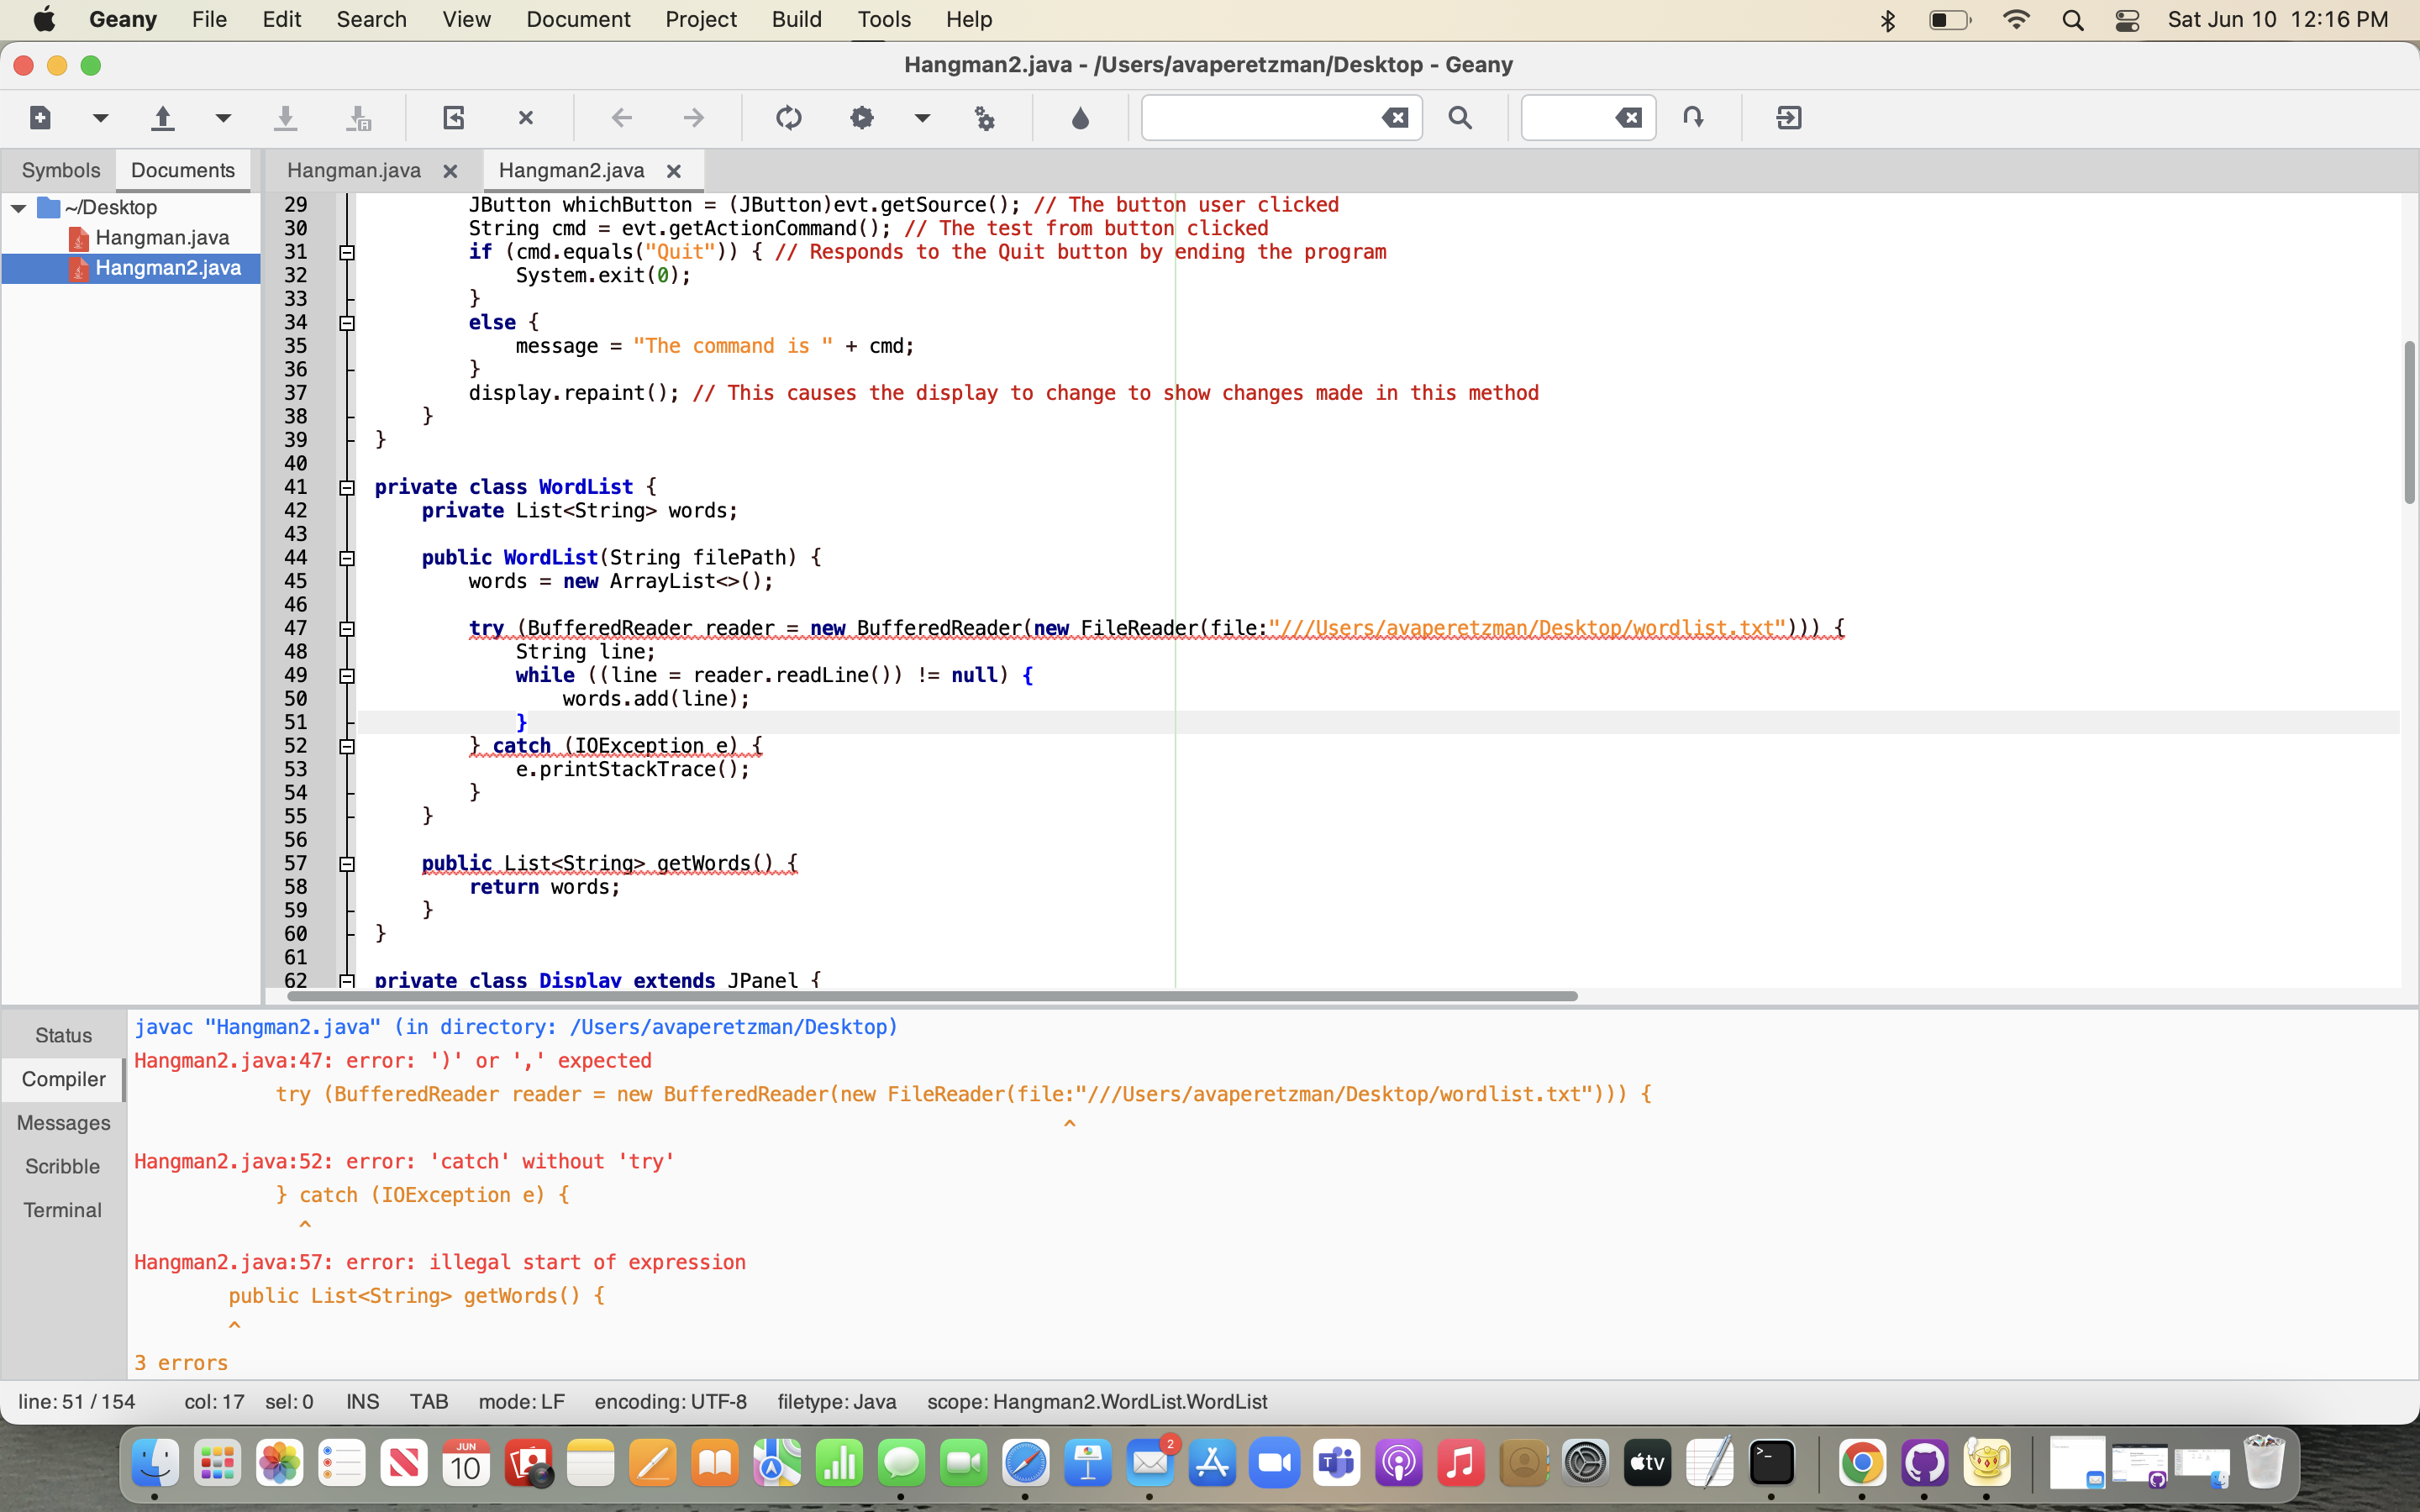This screenshot has width=2420, height=1512.
Task: Collapse the ~/Desktop folder in the documents sidebar
Action: pyautogui.click(x=18, y=207)
